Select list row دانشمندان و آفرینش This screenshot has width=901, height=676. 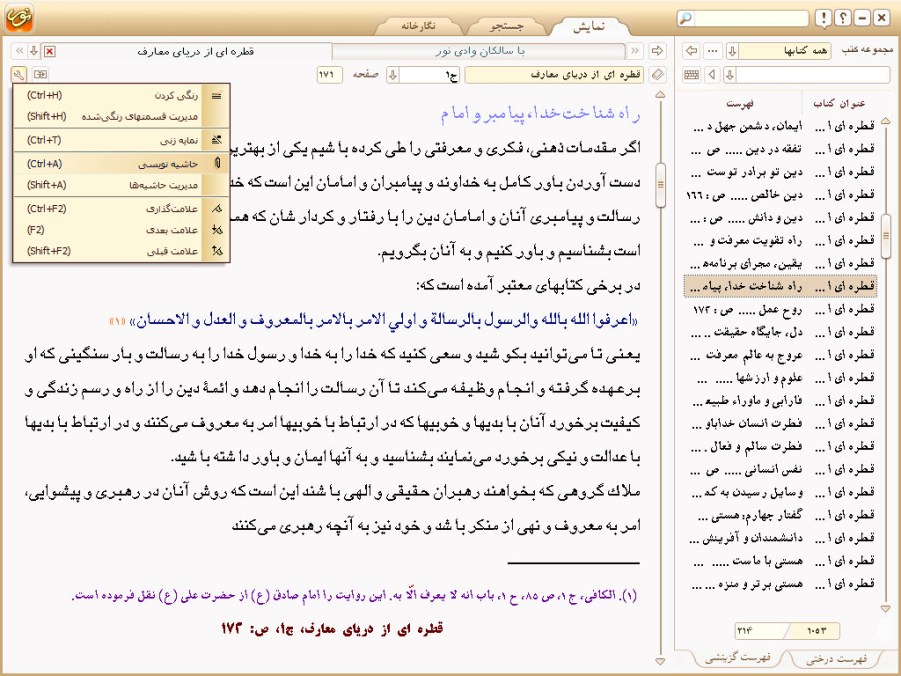780,538
